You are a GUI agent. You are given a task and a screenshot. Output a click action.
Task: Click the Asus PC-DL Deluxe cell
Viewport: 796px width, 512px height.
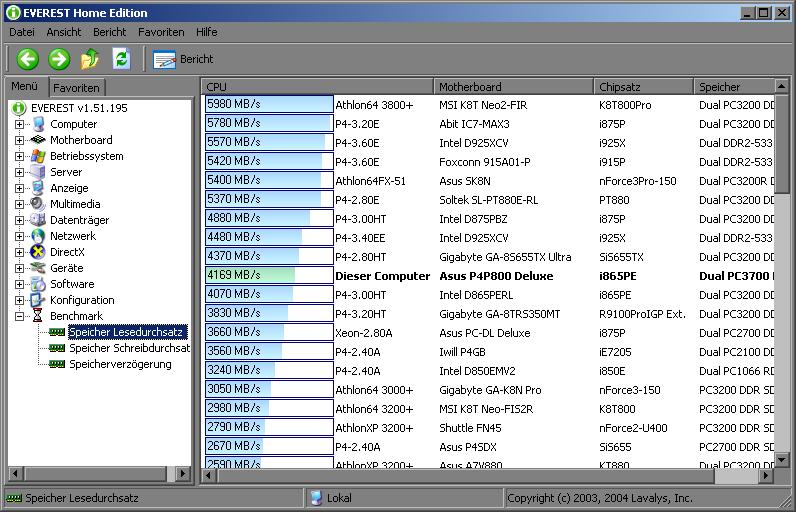[x=485, y=333]
